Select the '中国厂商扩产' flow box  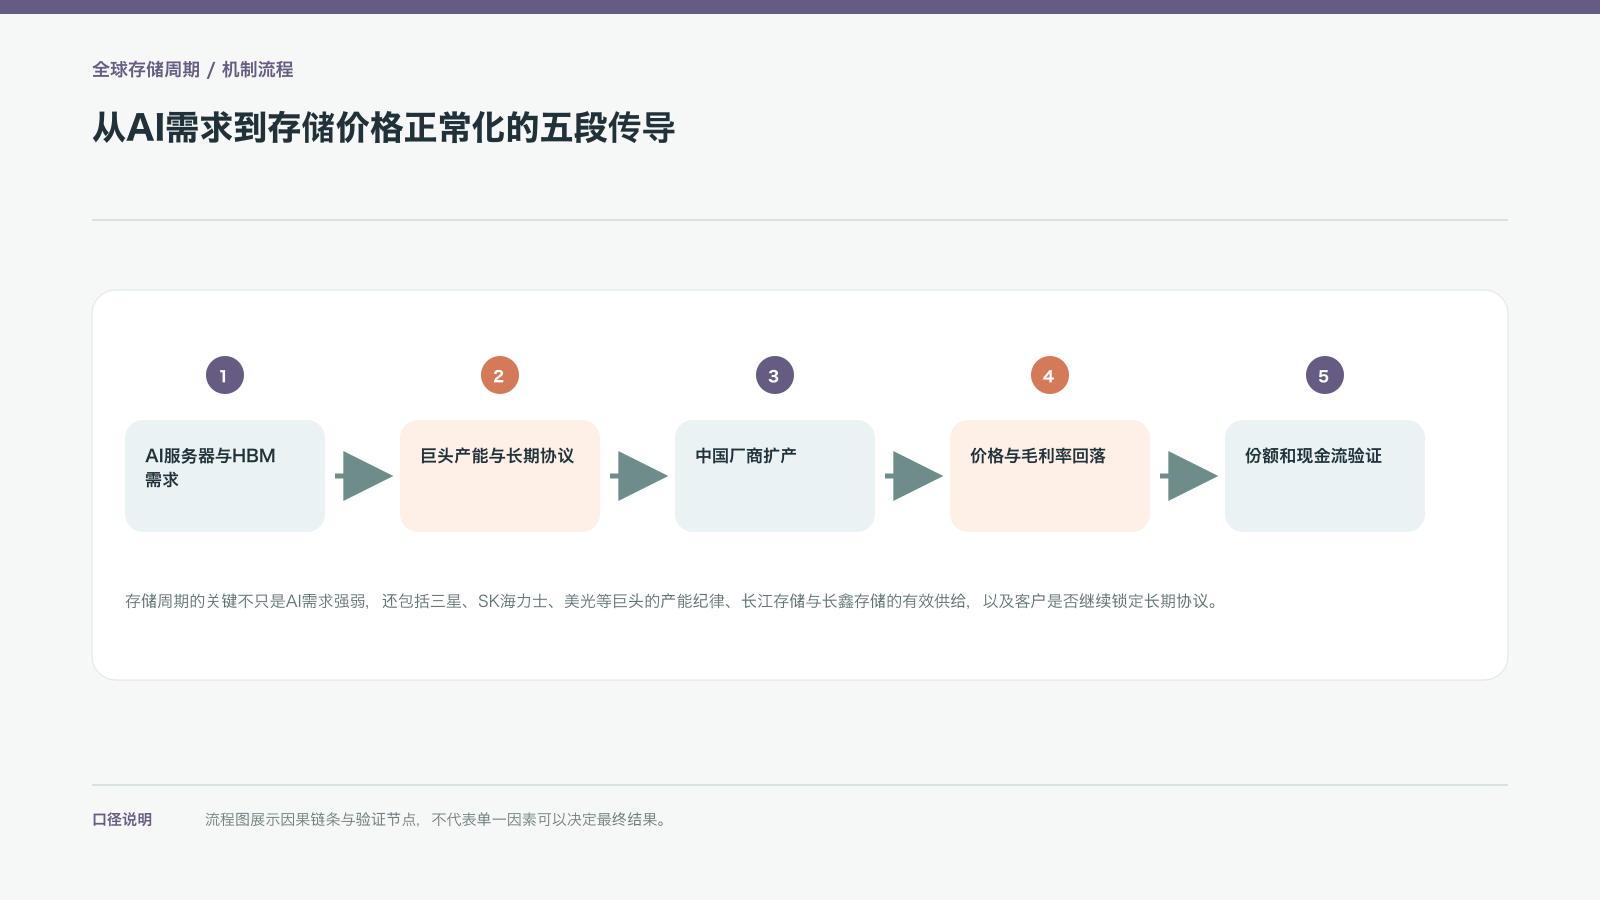[775, 476]
